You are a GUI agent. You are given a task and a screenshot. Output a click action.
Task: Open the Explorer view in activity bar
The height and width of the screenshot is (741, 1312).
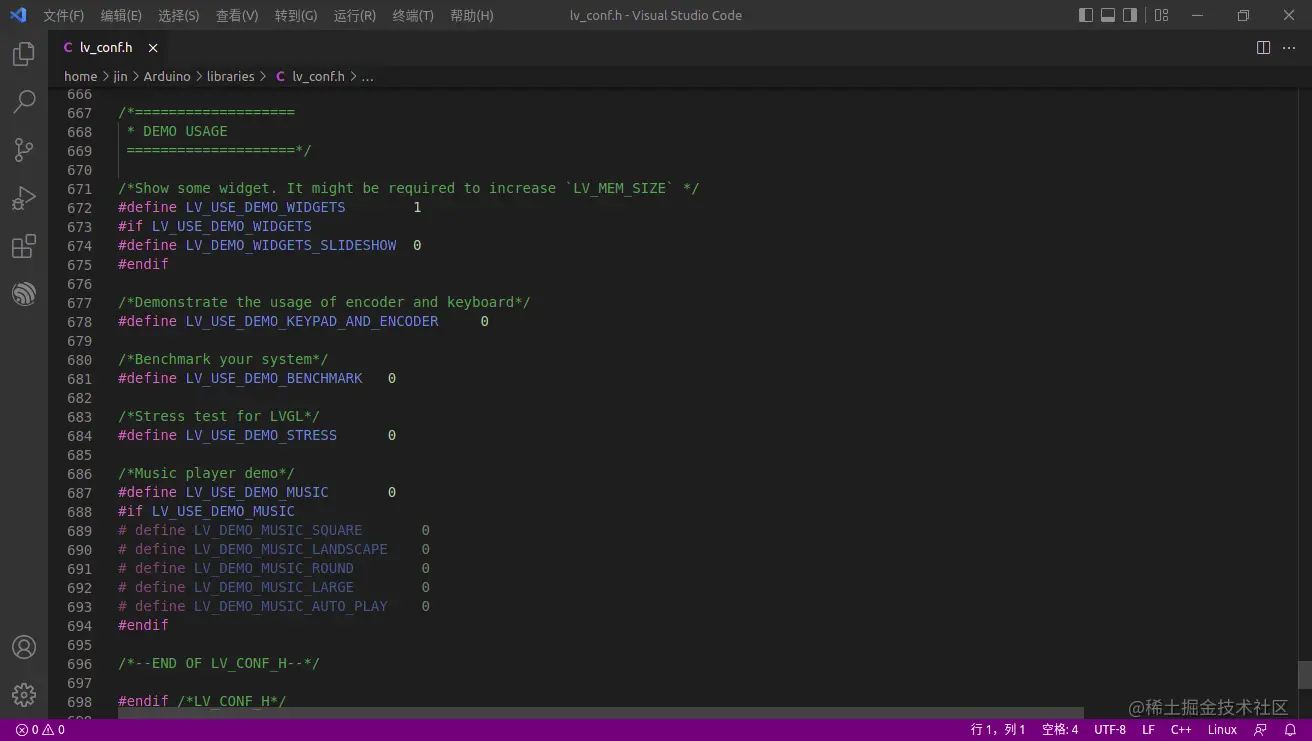(x=24, y=54)
